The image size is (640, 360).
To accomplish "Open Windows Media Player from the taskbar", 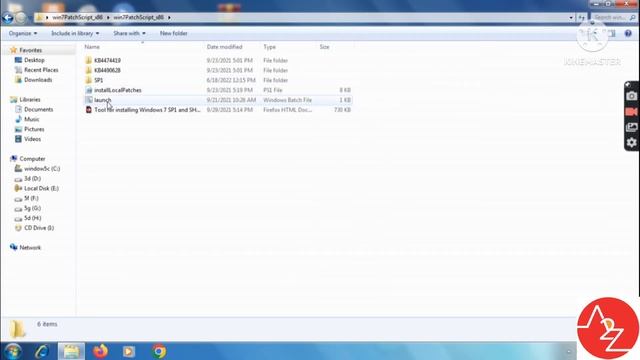I will pos(129,351).
